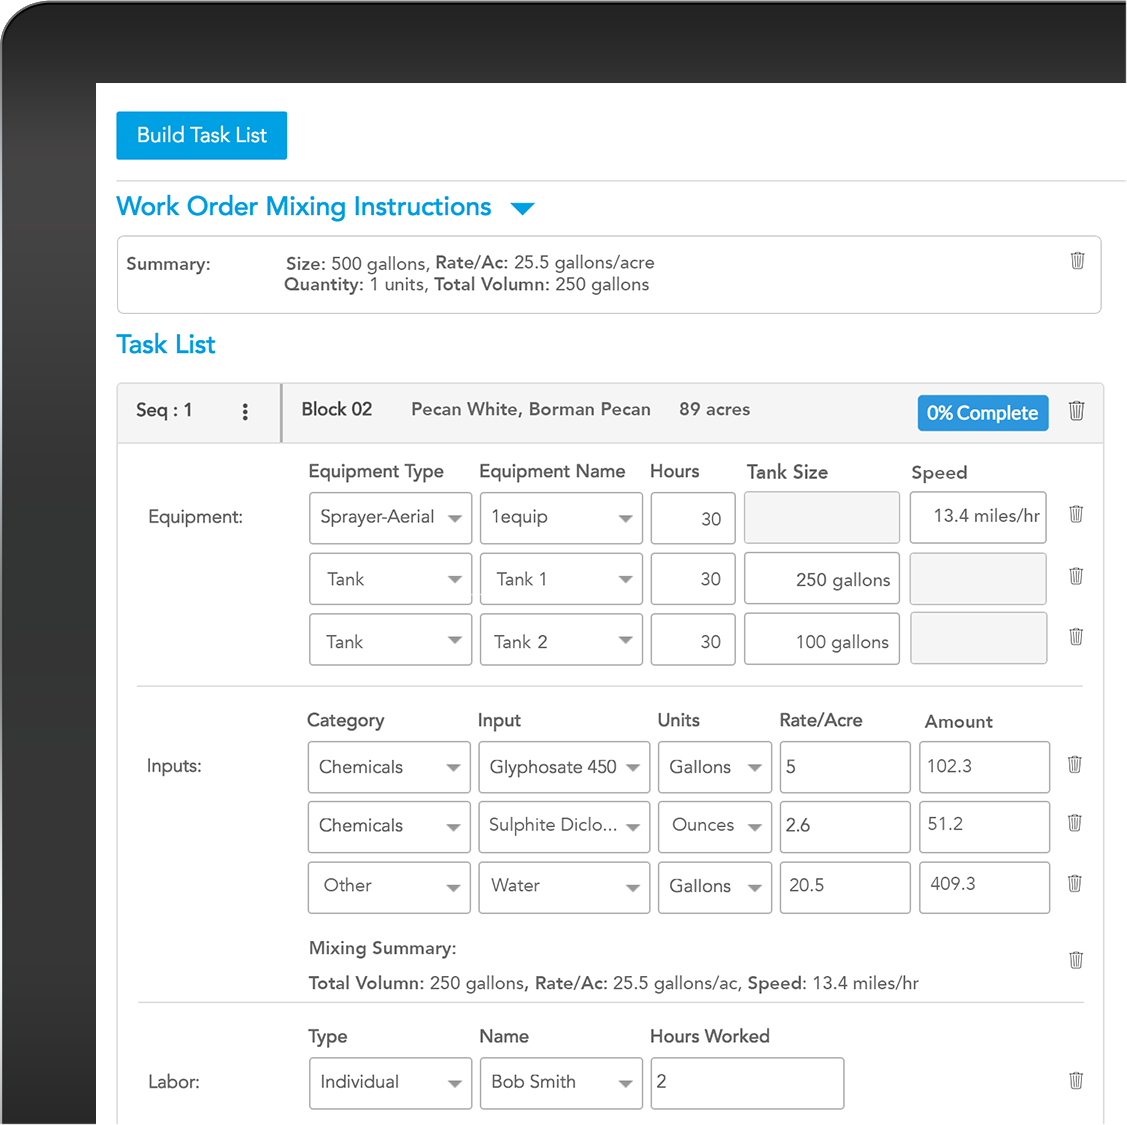The image size is (1127, 1125).
Task: Delete the Tank 2 equipment row
Action: (1076, 636)
